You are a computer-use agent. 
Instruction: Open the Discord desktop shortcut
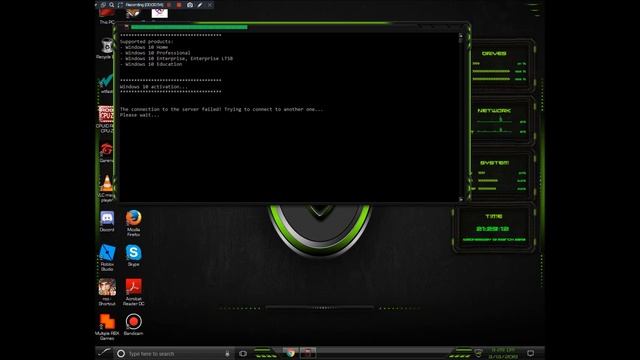coord(107,221)
